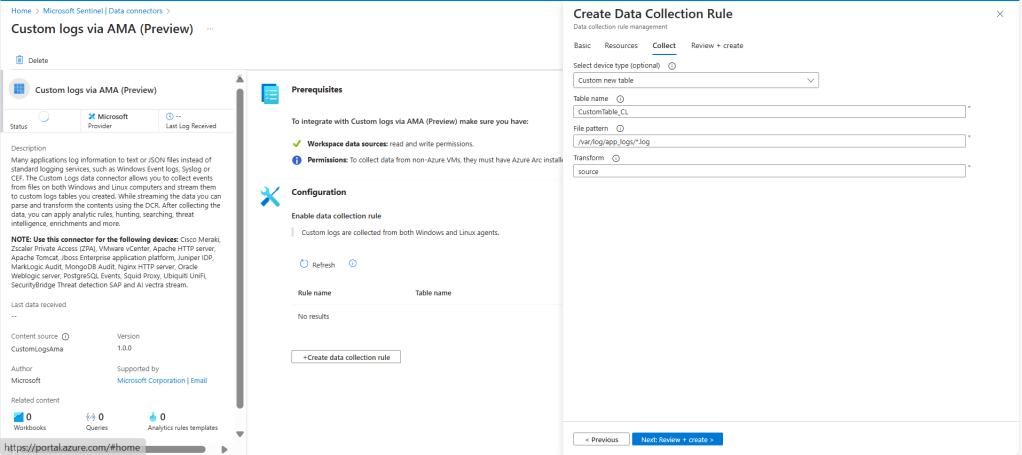Click the Delete trash icon
This screenshot has width=1022, height=455.
(20, 60)
